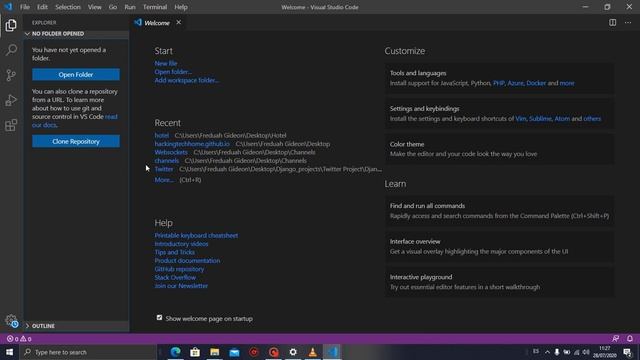This screenshot has height=360, width=640.
Task: Open the recent hotel project
Action: [162, 135]
